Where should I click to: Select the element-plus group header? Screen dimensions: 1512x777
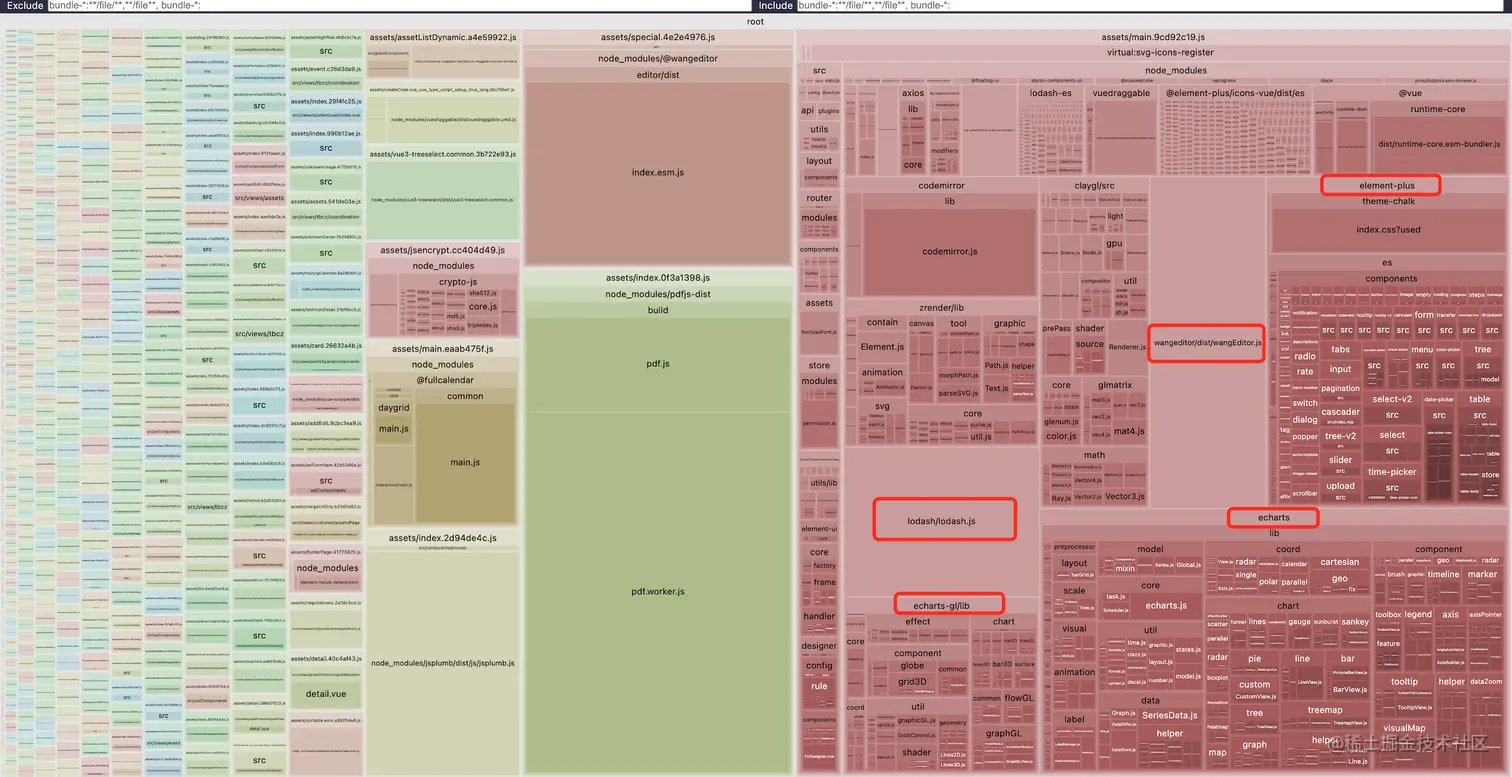(x=1386, y=186)
